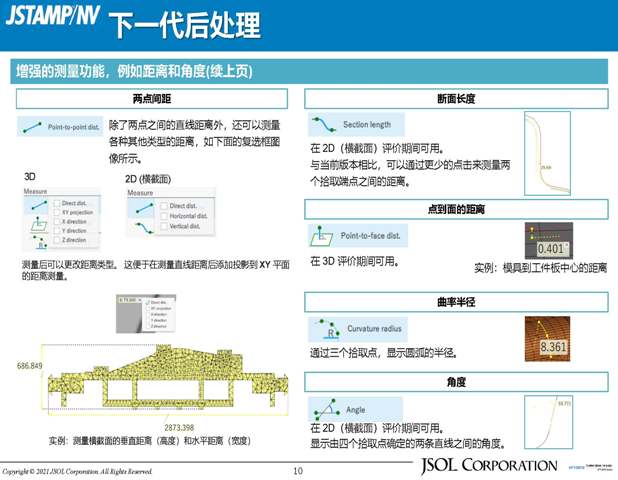This screenshot has height=480, width=618.
Task: Click the Point-to-point dist. tool icon
Action: click(x=34, y=128)
